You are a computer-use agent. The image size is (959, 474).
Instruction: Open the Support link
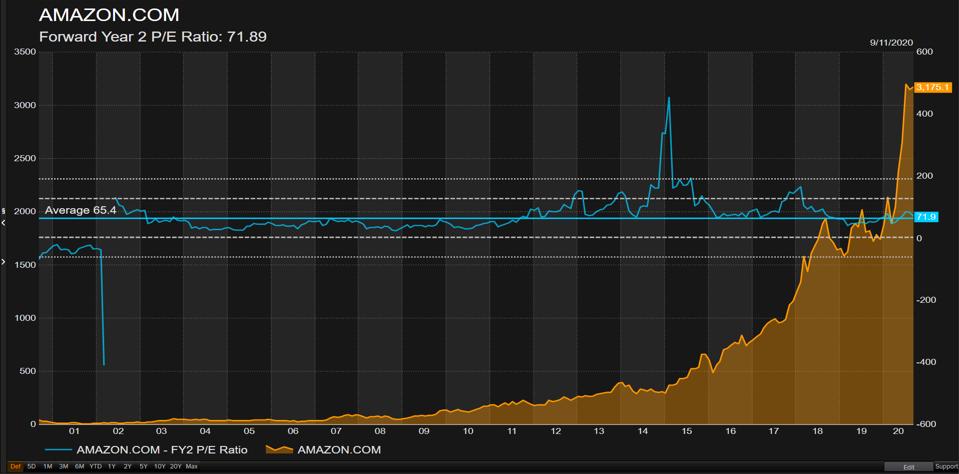point(946,467)
